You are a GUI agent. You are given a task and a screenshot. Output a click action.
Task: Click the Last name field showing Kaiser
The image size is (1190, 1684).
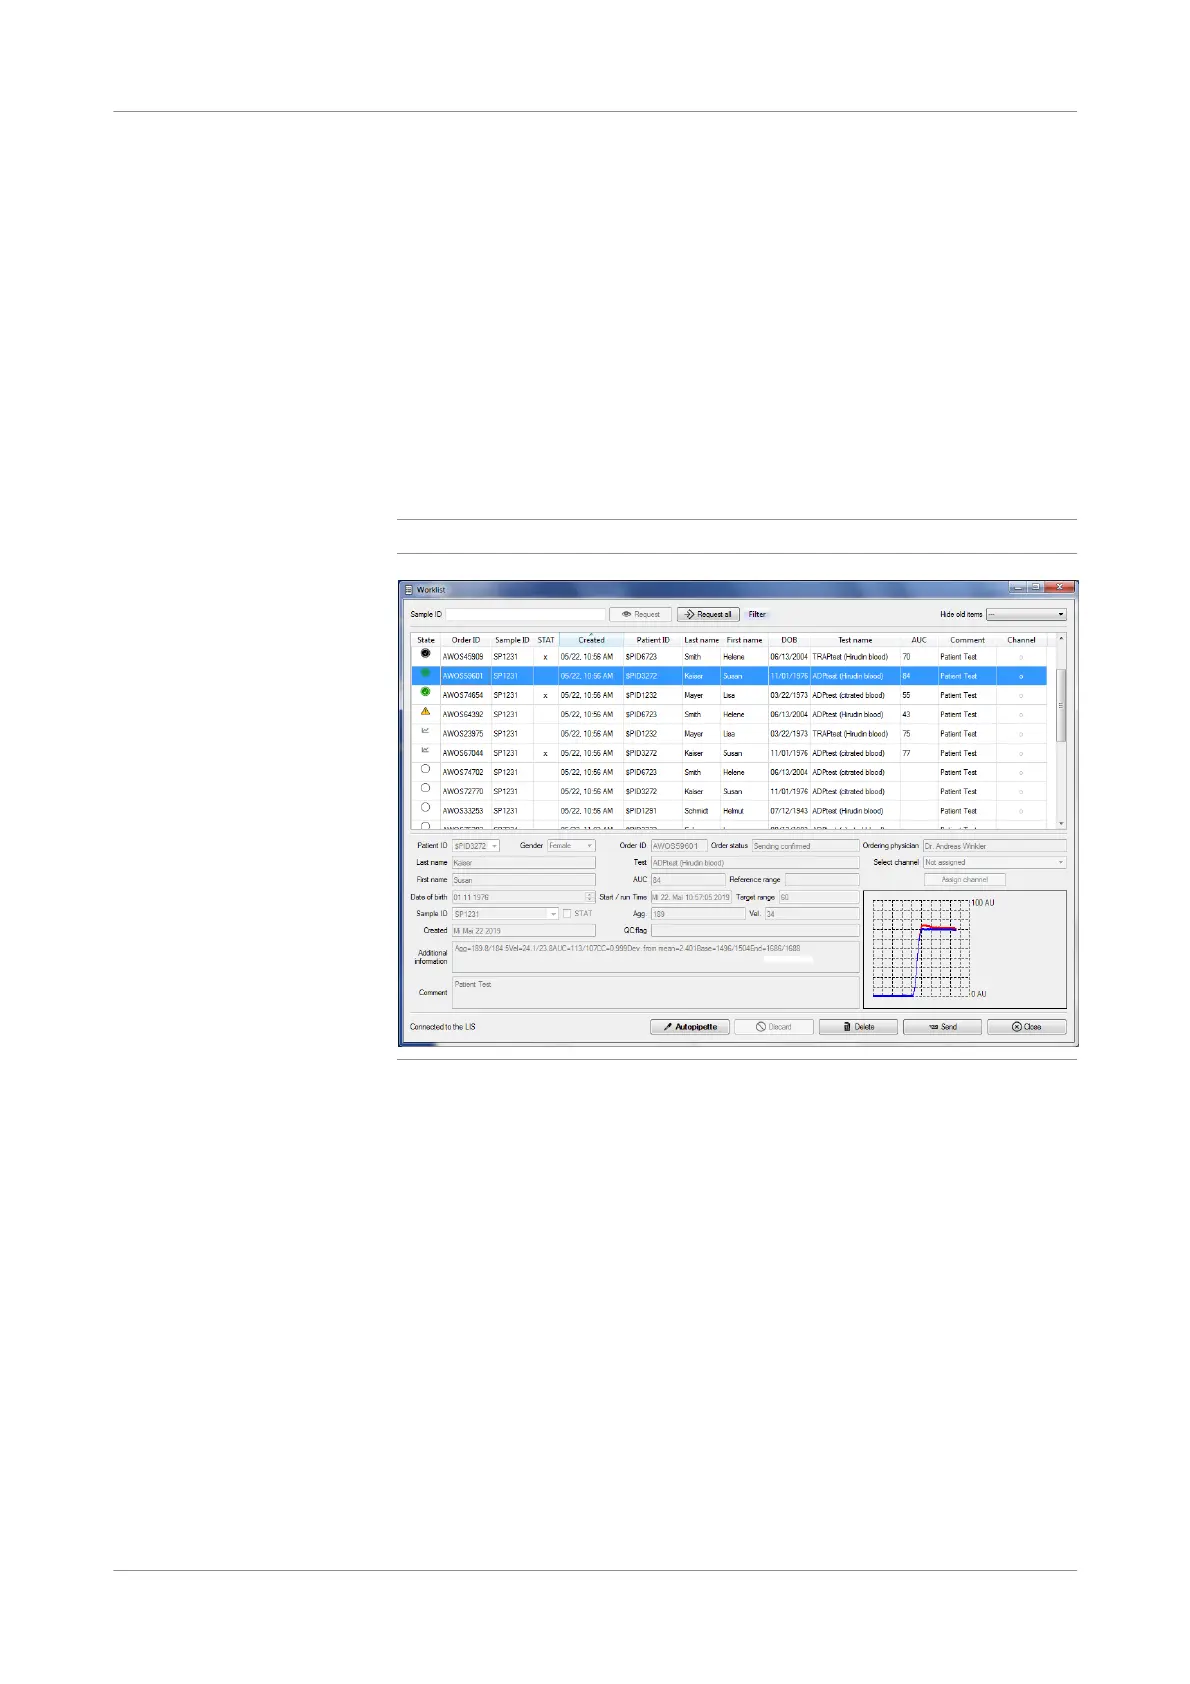point(523,863)
